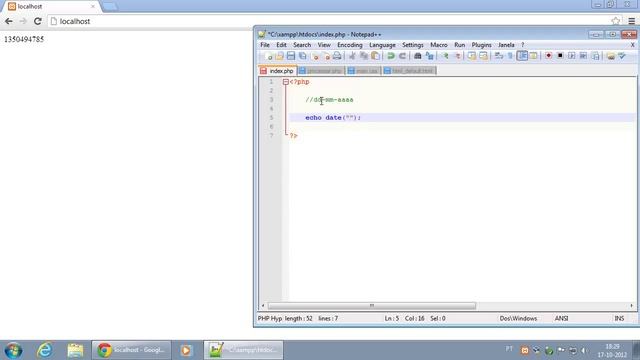Screen dimensions: 640x360
Task: Click the Chrome Back button
Action: pos(9,21)
